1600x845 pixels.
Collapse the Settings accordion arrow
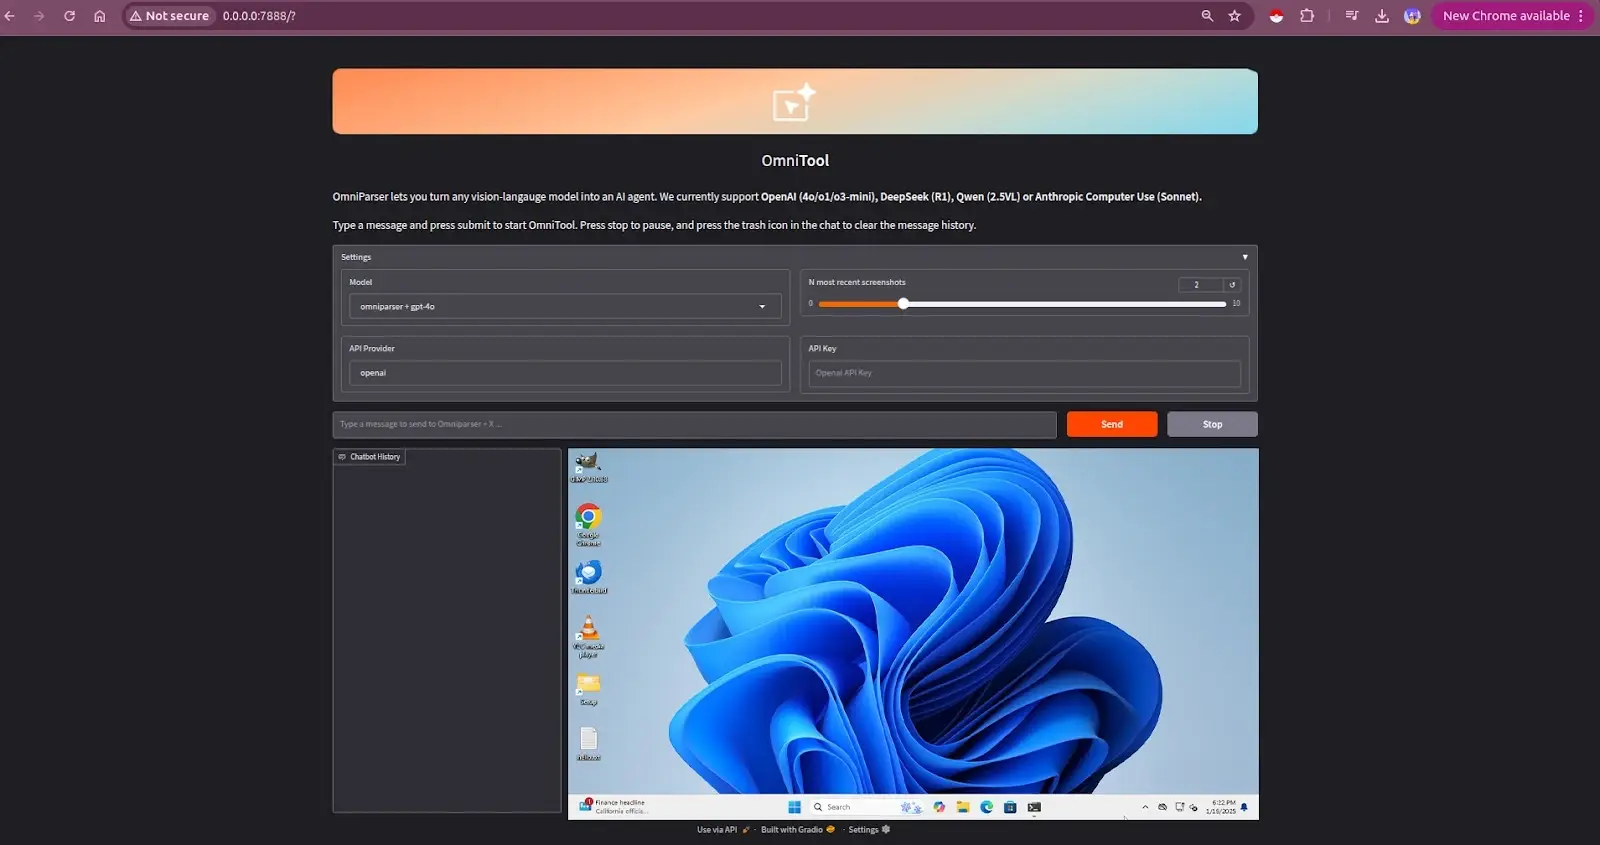(x=1245, y=257)
